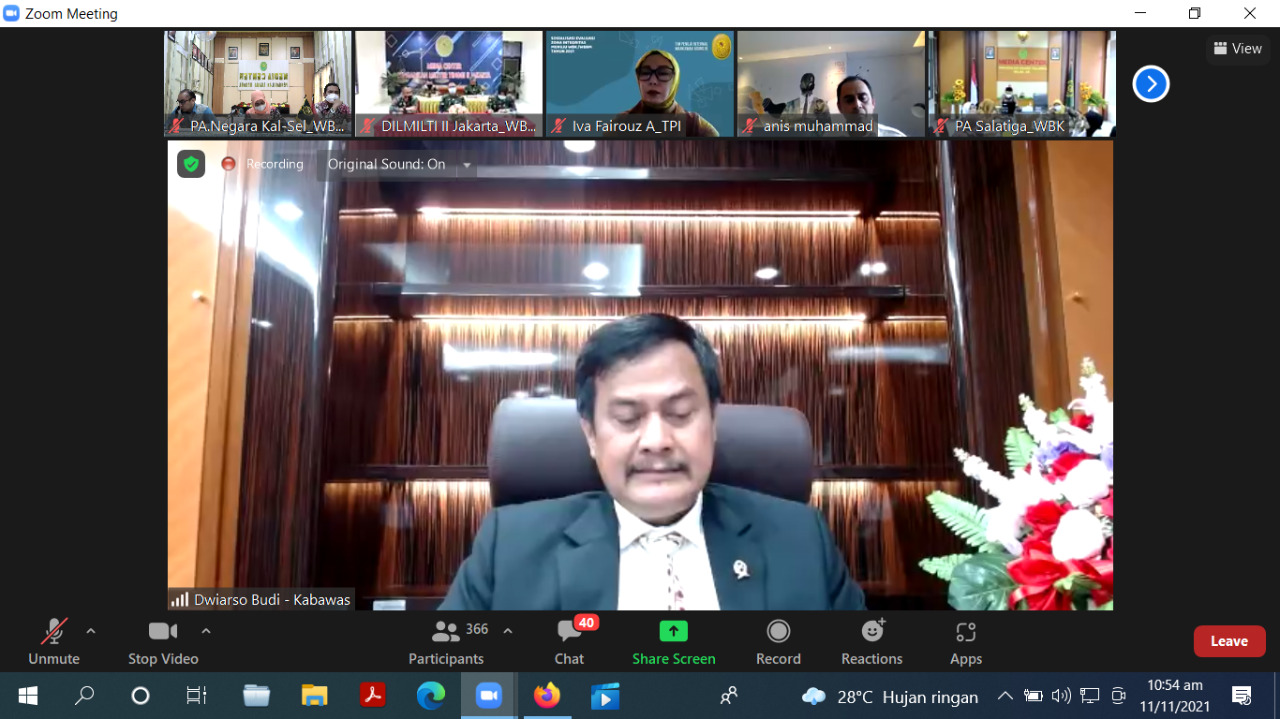Open the Reactions menu
The height and width of the screenshot is (719, 1280).
pos(871,641)
